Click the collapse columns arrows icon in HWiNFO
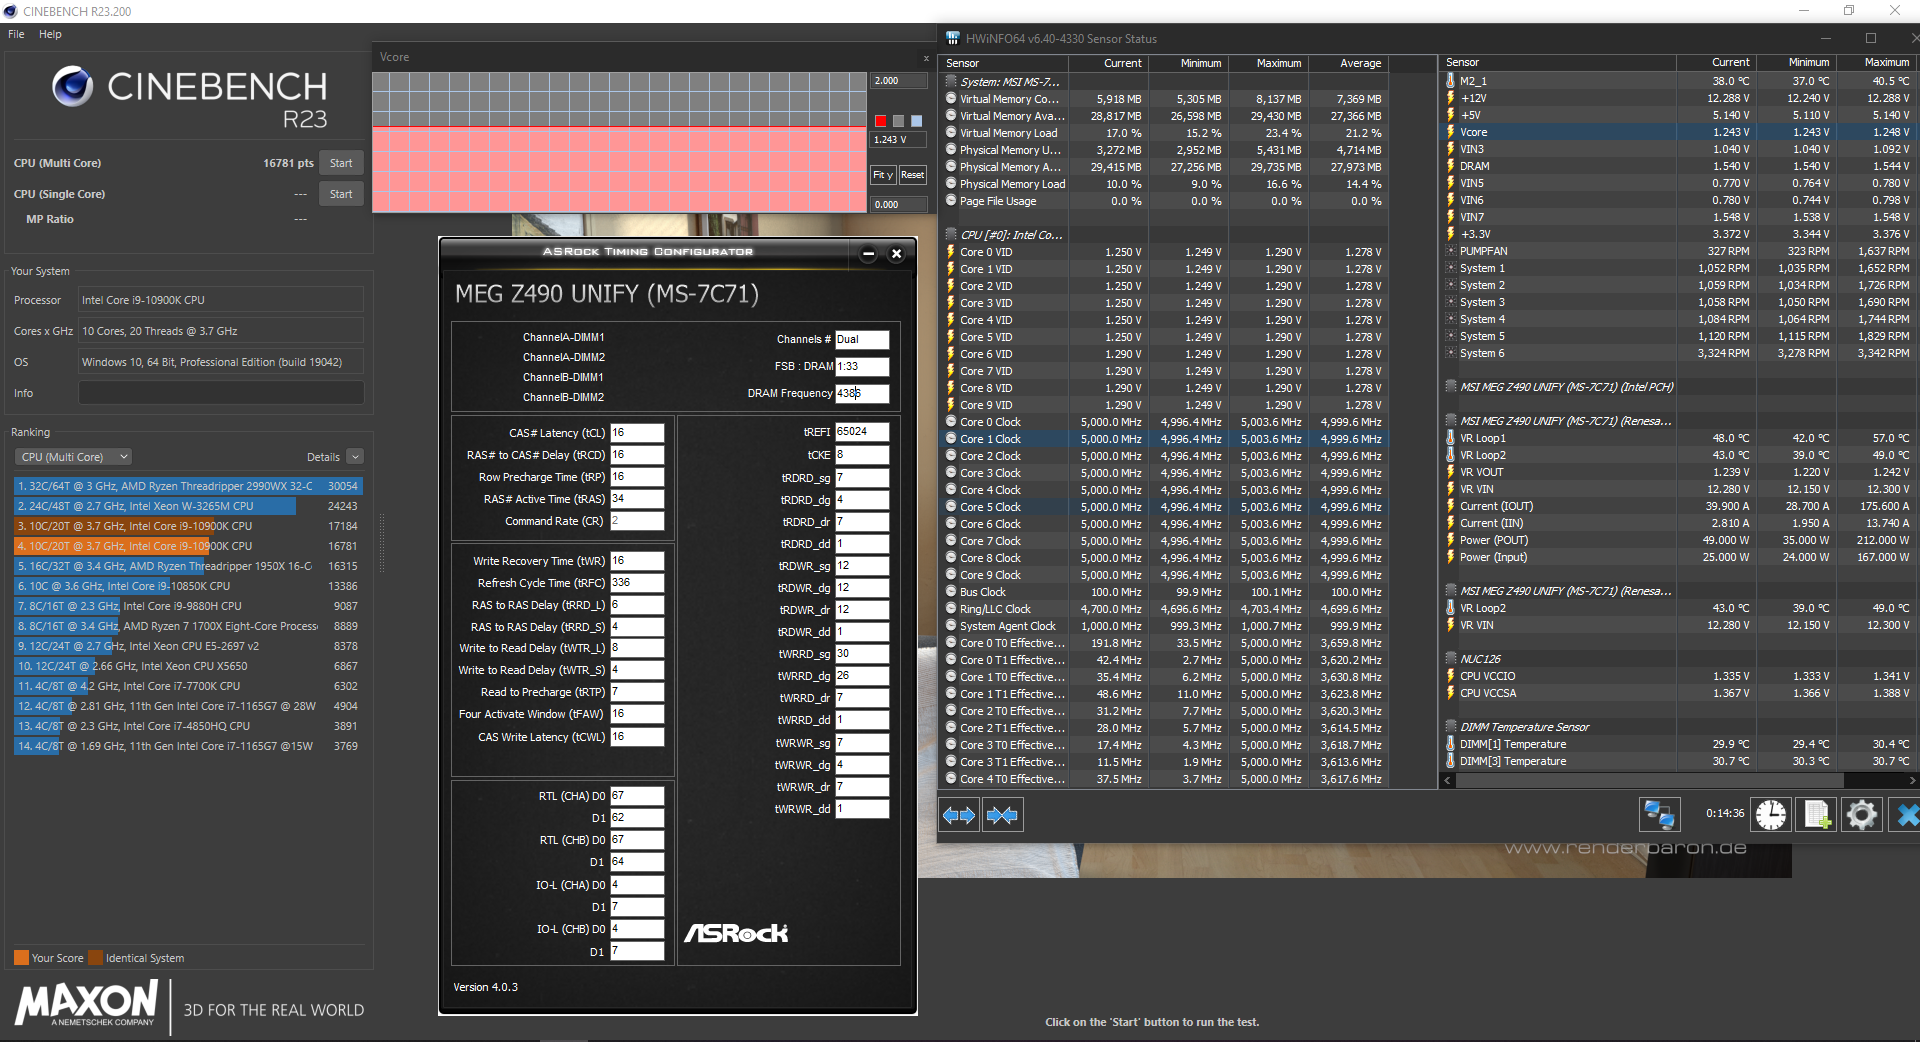 pos(1002,815)
